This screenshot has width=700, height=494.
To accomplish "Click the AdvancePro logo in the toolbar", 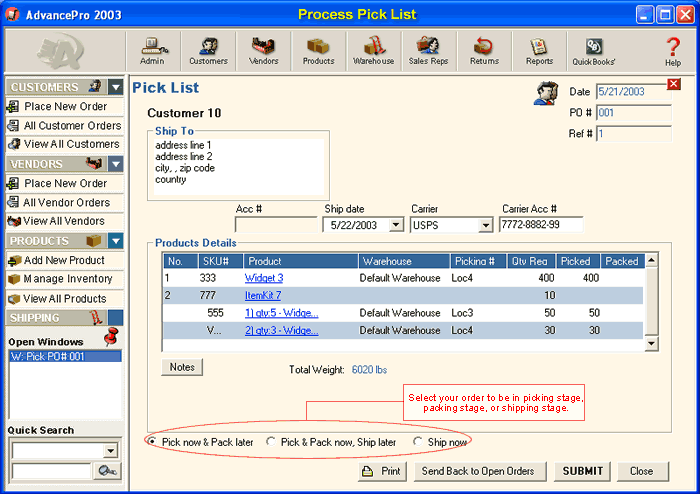I will point(61,51).
